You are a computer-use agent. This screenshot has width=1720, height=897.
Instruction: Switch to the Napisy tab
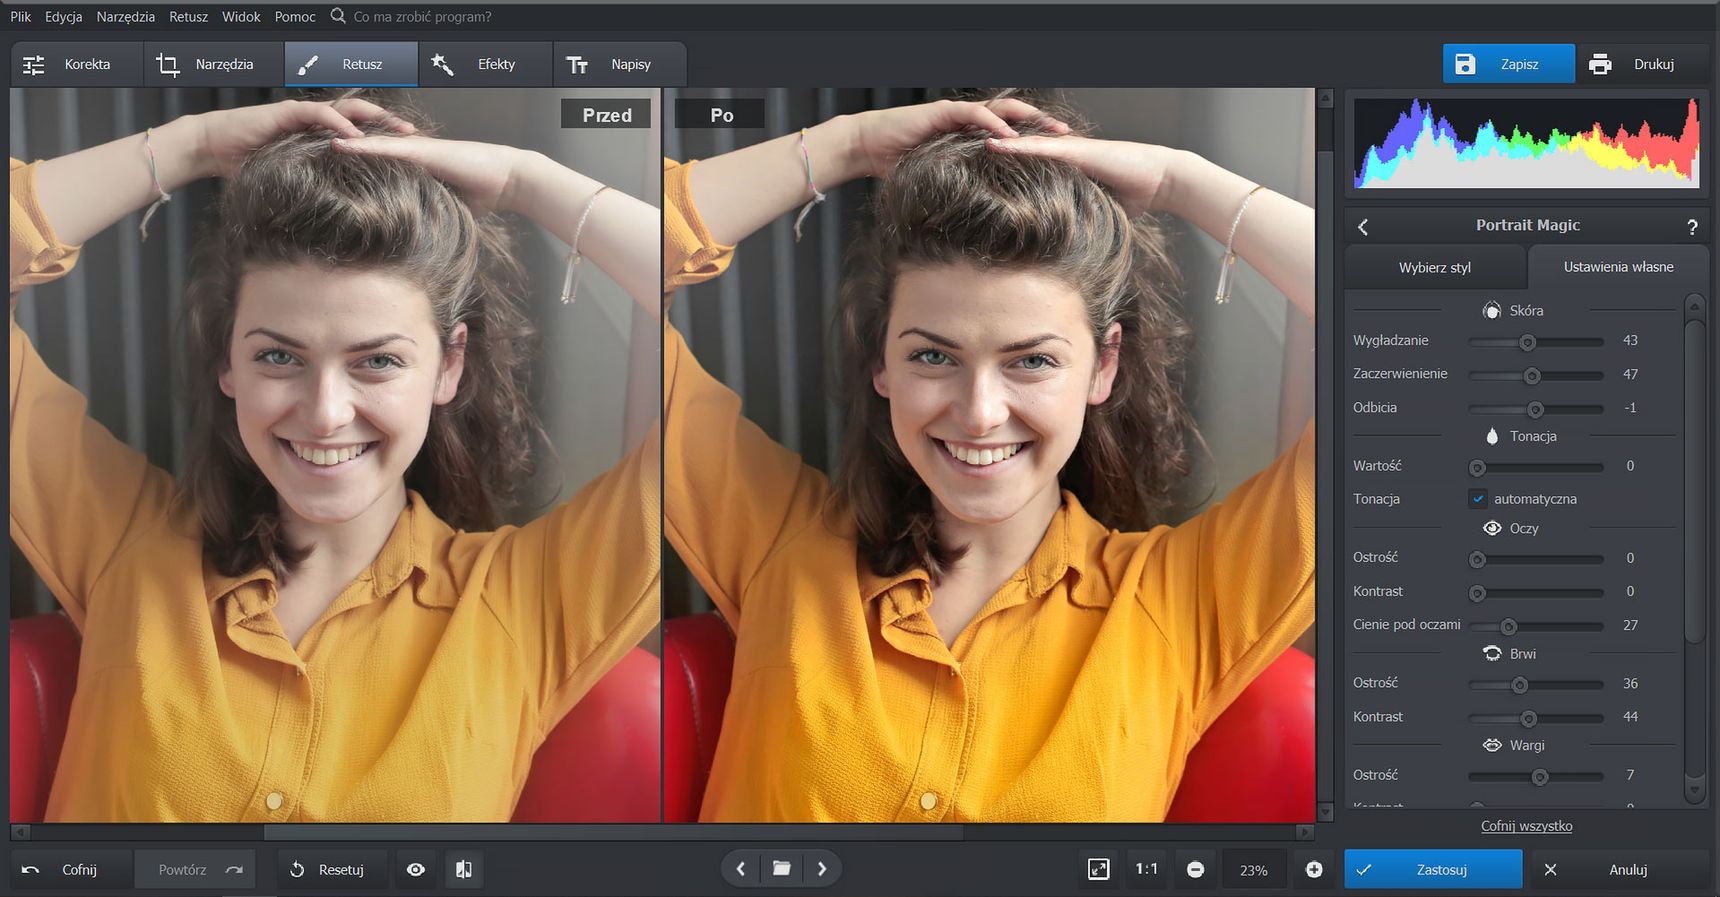pos(619,64)
